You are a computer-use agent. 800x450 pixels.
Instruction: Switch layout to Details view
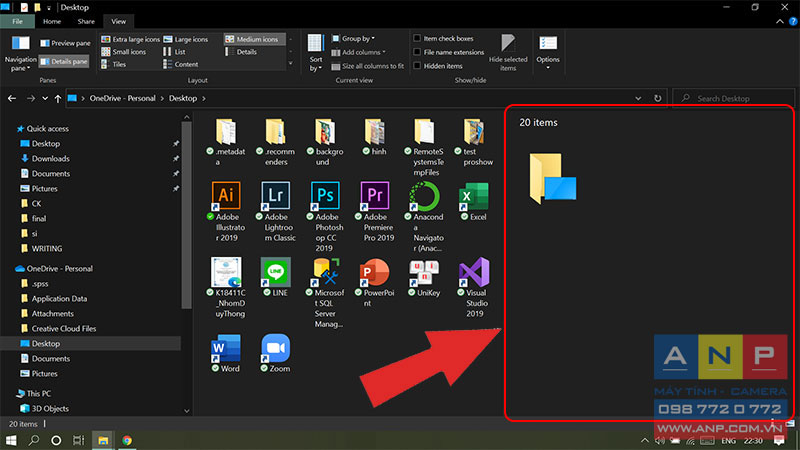point(242,52)
